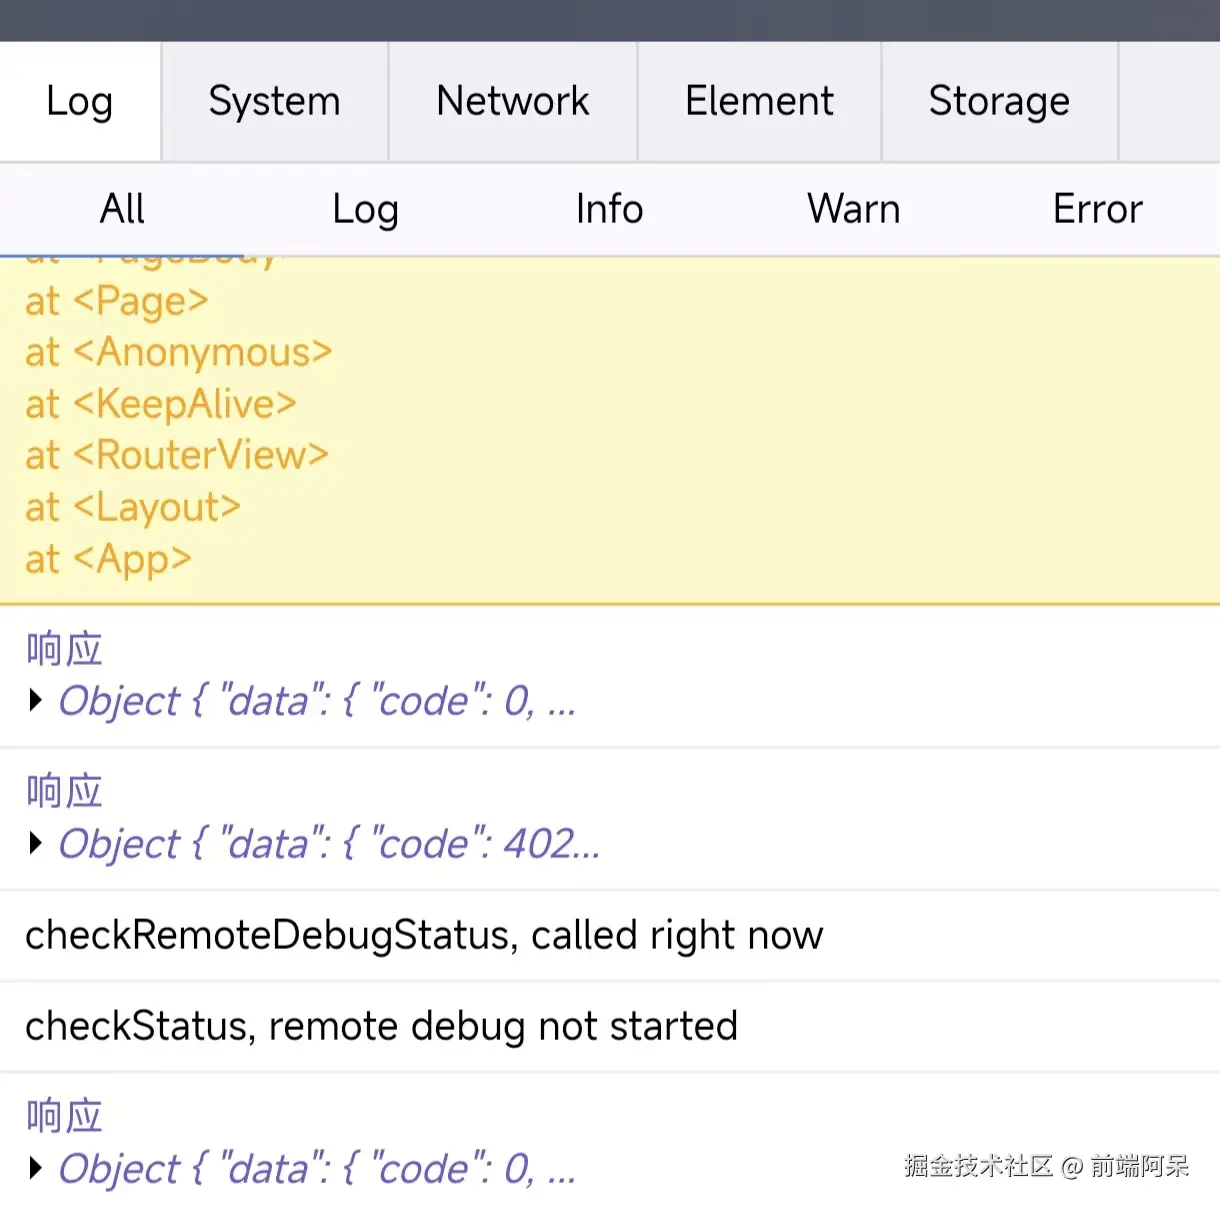Expand first code 0 Object below warning
The height and width of the screenshot is (1210, 1220).
[x=36, y=700]
